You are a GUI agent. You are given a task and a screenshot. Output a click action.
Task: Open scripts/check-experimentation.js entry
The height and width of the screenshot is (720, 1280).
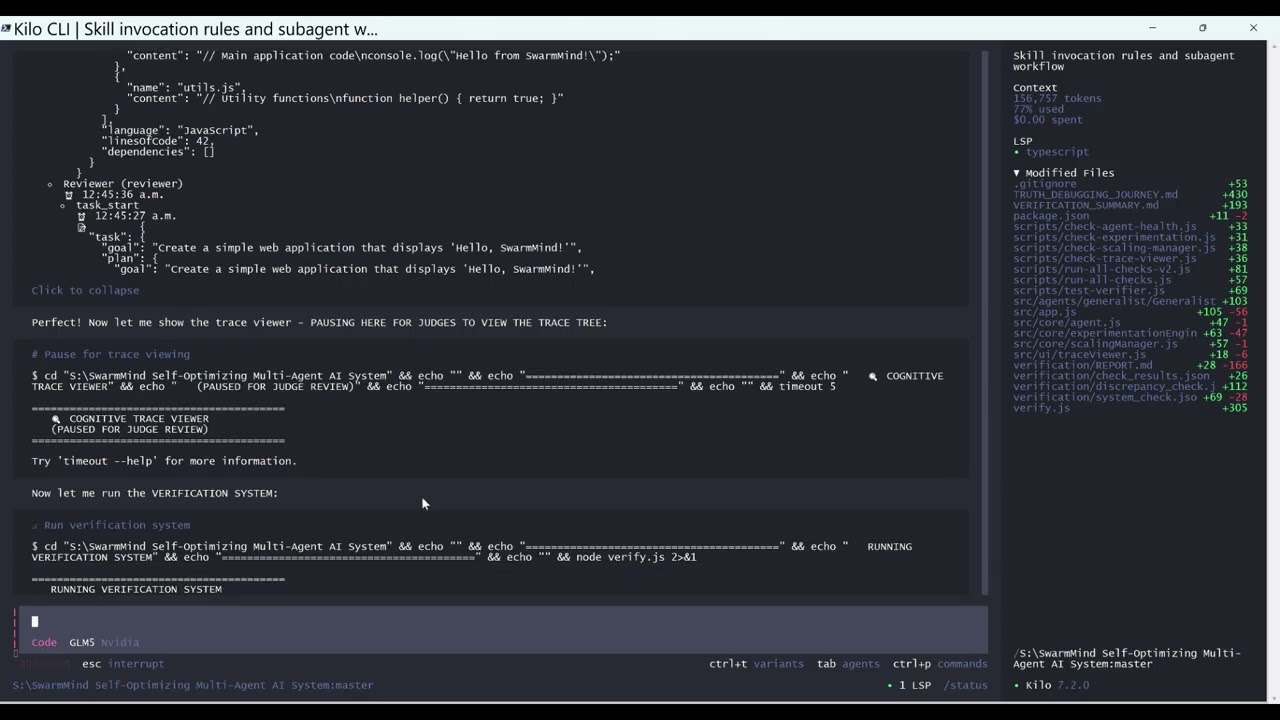[1114, 237]
